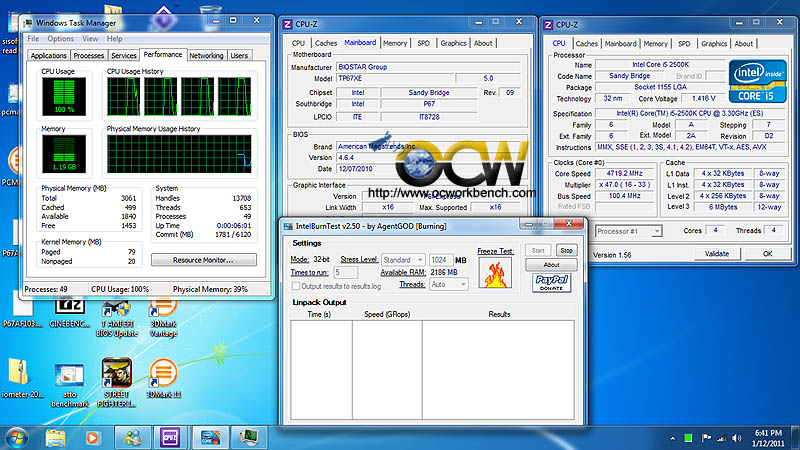Click the Model value TP67XE
Image resolution: width=800 pixels, height=450 pixels.
[395, 79]
